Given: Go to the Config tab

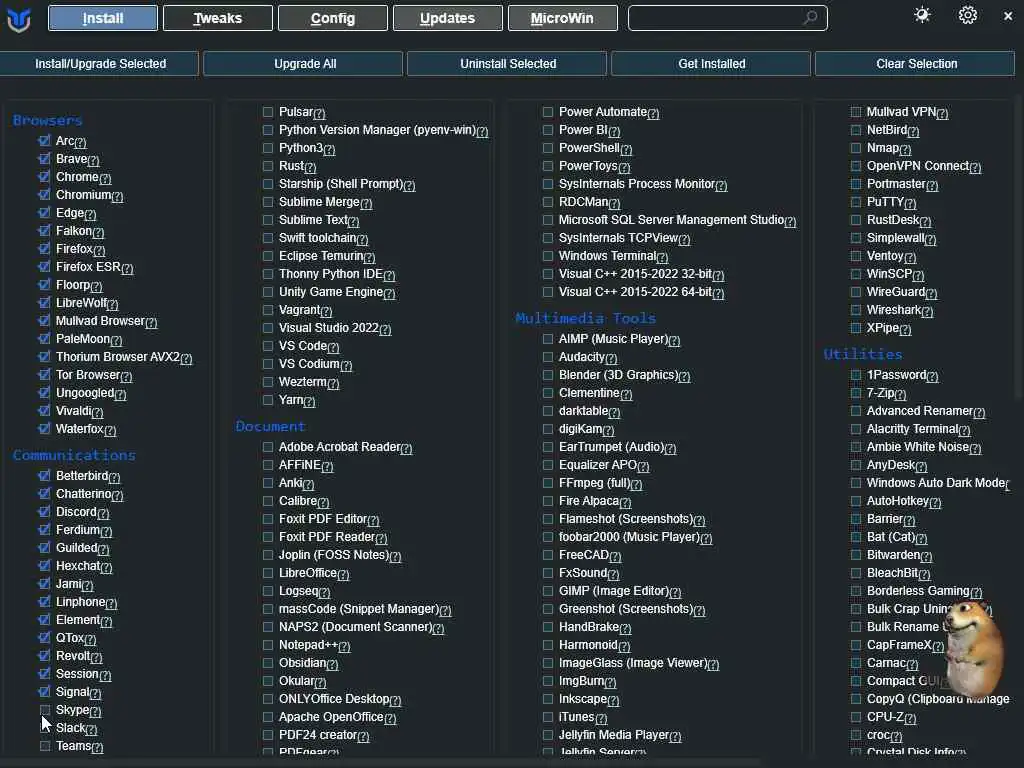Looking at the screenshot, I should tap(332, 18).
